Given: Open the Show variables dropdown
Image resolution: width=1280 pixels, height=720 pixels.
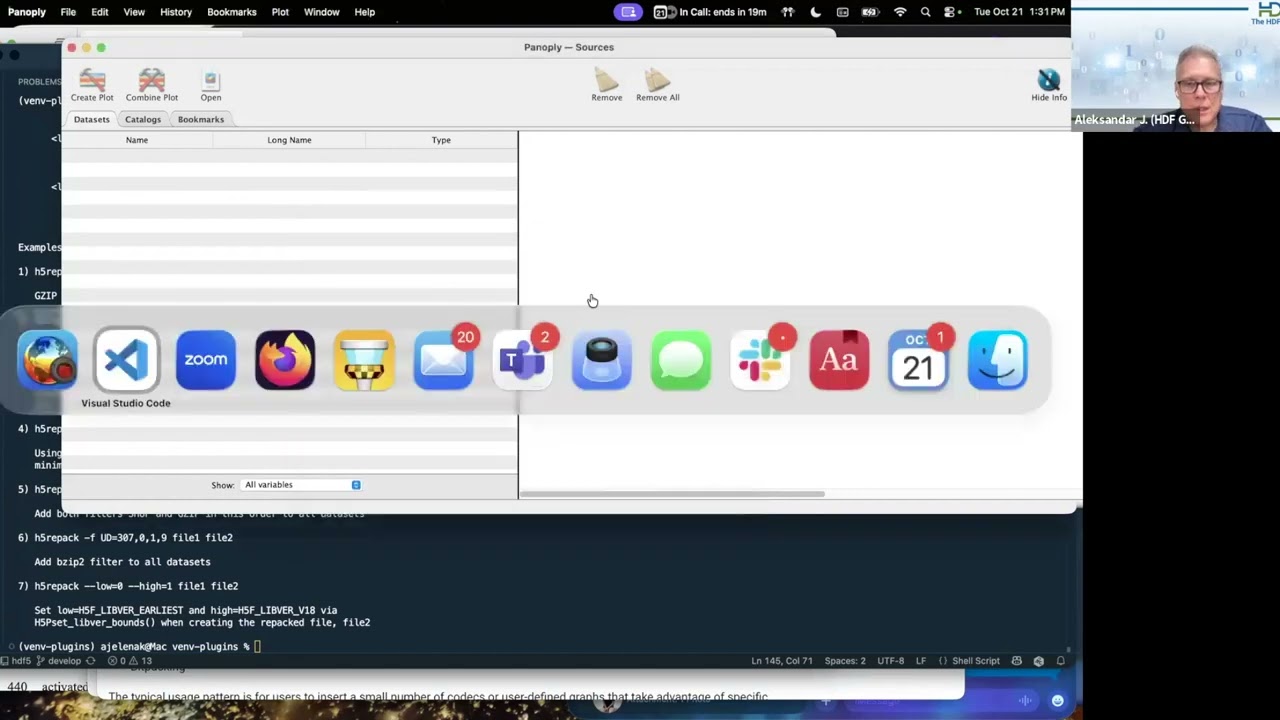Looking at the screenshot, I should coord(301,485).
